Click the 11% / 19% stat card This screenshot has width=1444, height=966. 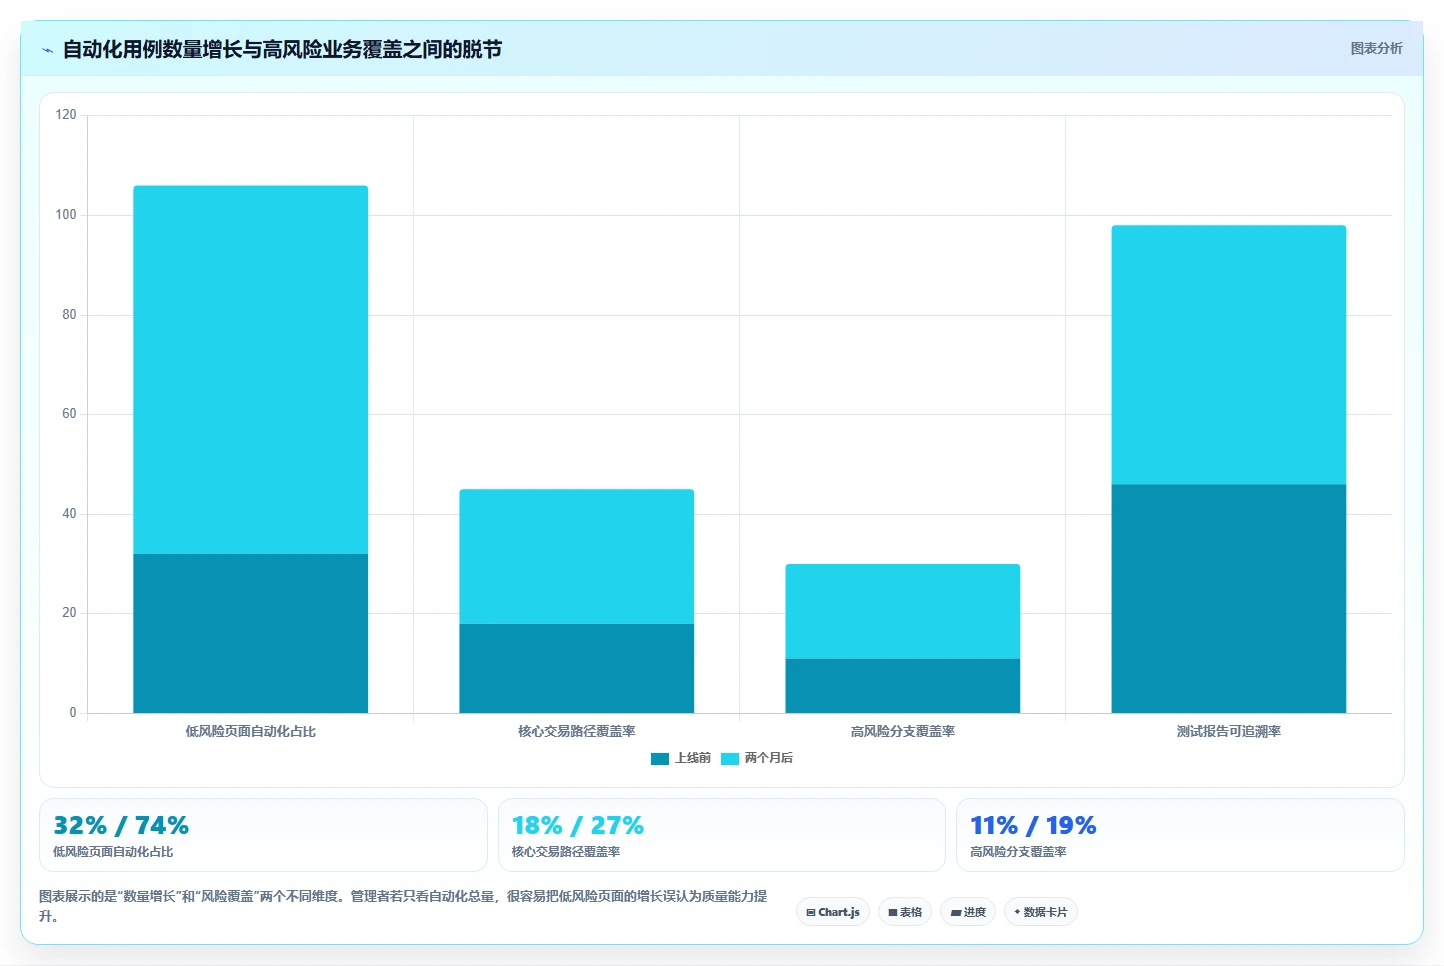(x=1180, y=835)
